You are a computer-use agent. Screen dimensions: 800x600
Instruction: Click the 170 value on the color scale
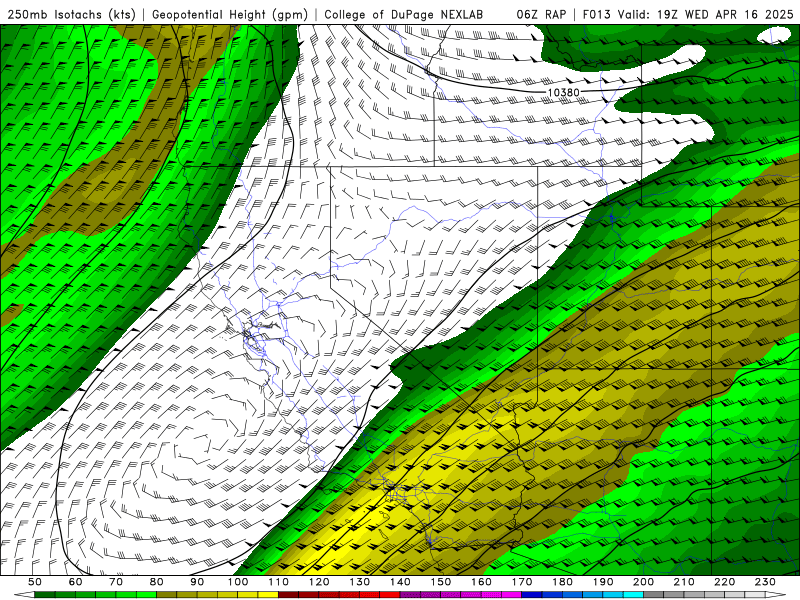click(522, 582)
